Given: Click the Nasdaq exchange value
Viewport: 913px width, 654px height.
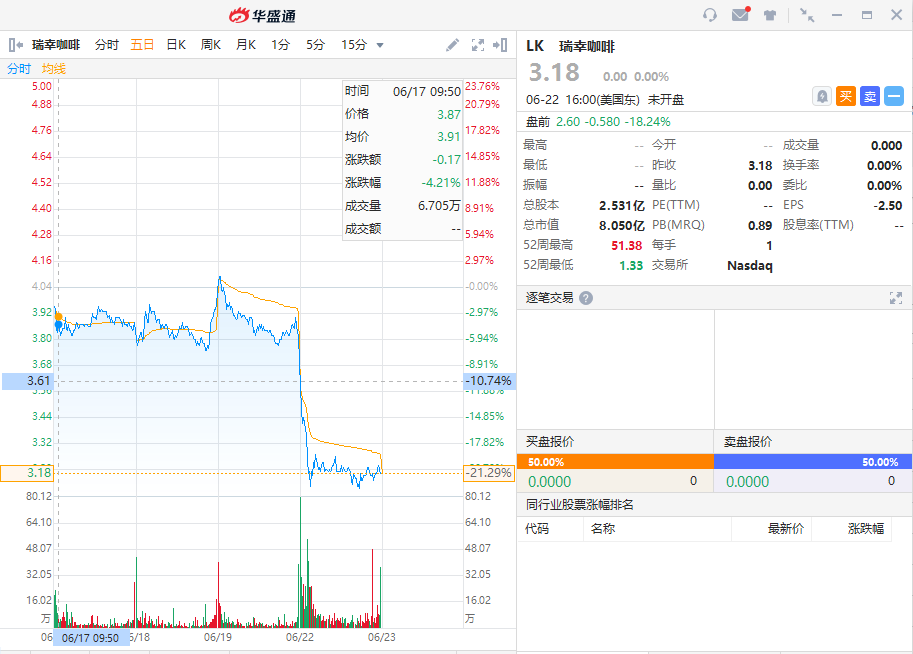Looking at the screenshot, I should [x=750, y=266].
